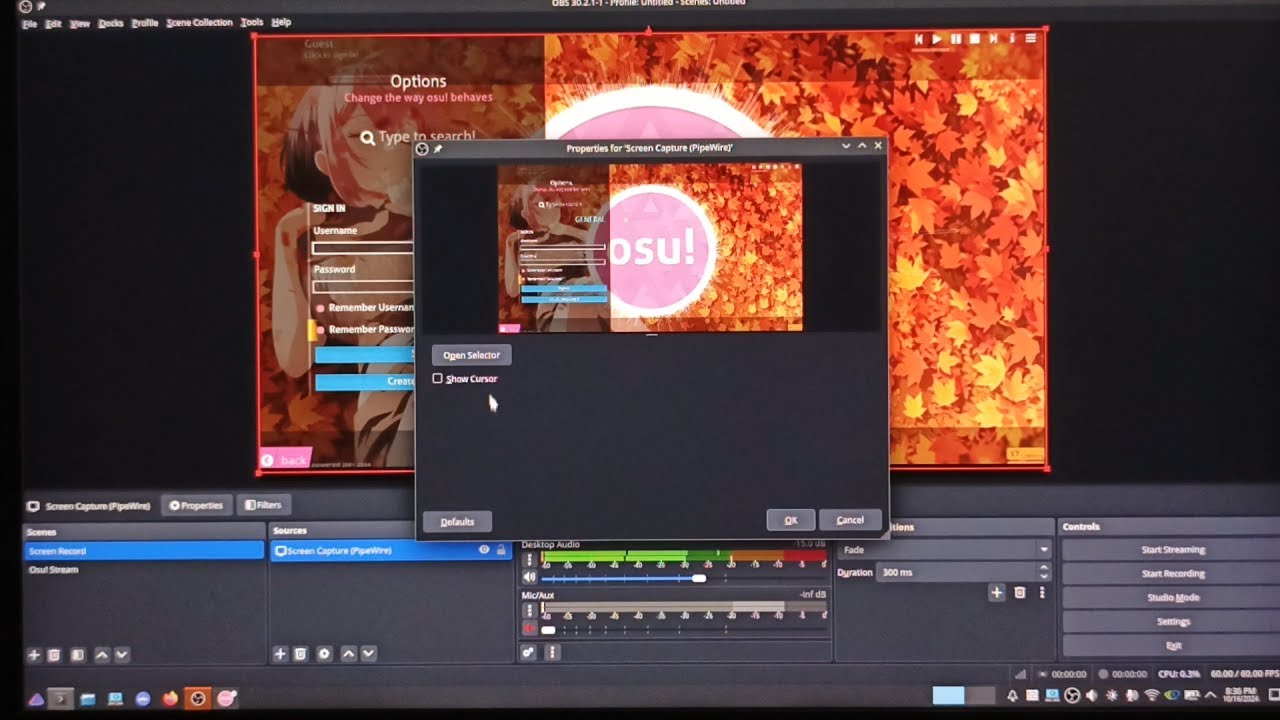Enable the Show Cursor checkbox

(437, 379)
